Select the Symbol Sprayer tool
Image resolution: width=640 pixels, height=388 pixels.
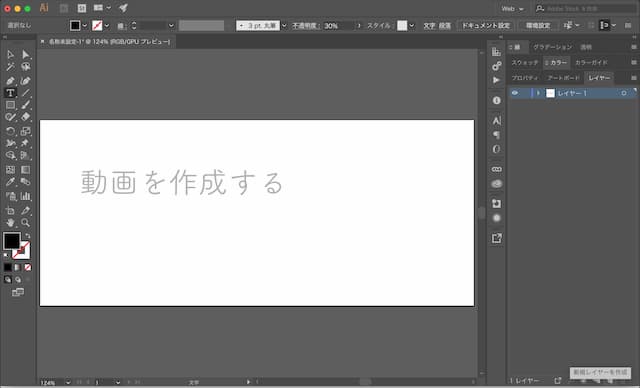pyautogui.click(x=10, y=196)
